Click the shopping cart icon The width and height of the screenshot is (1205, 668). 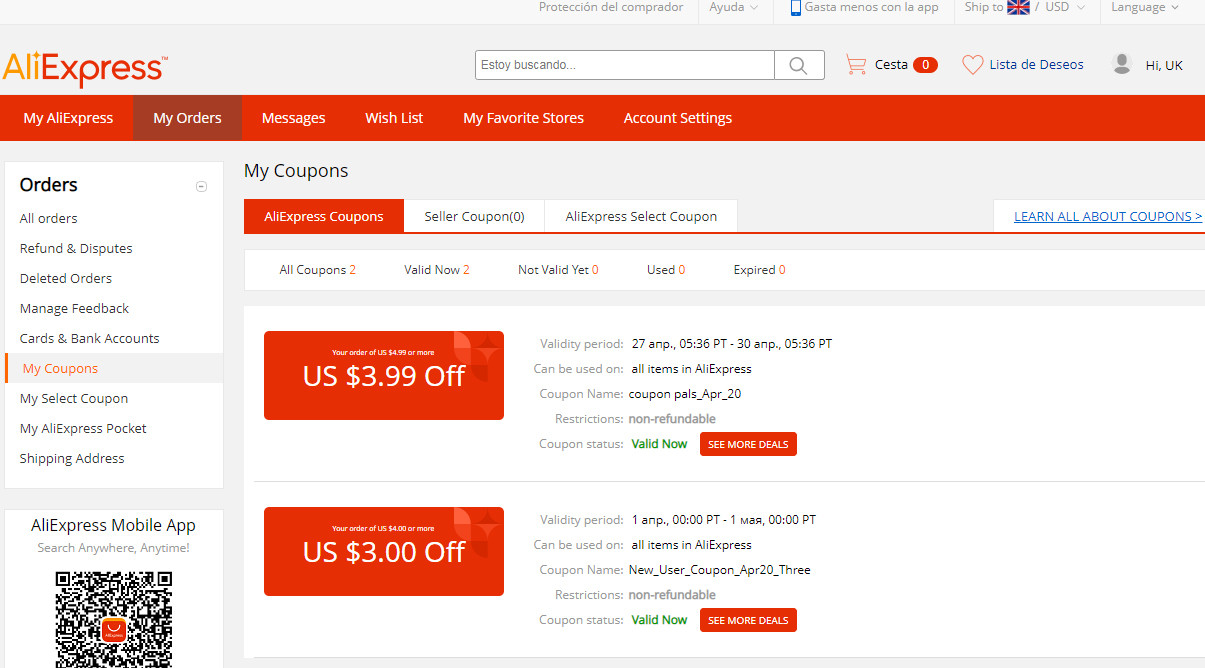pyautogui.click(x=856, y=65)
